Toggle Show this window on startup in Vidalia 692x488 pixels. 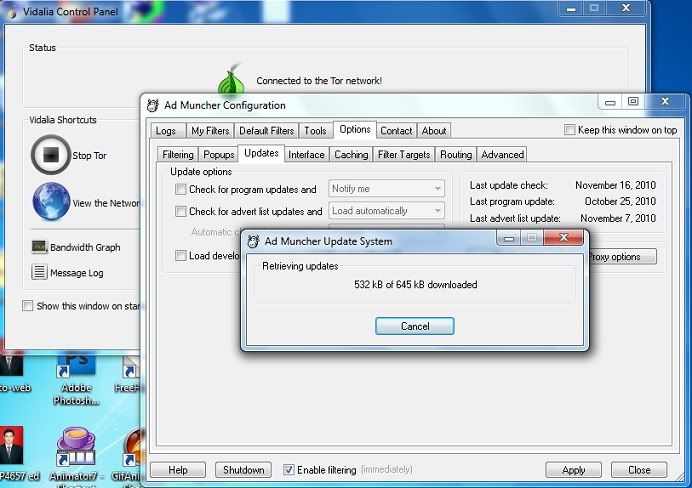pyautogui.click(x=27, y=306)
